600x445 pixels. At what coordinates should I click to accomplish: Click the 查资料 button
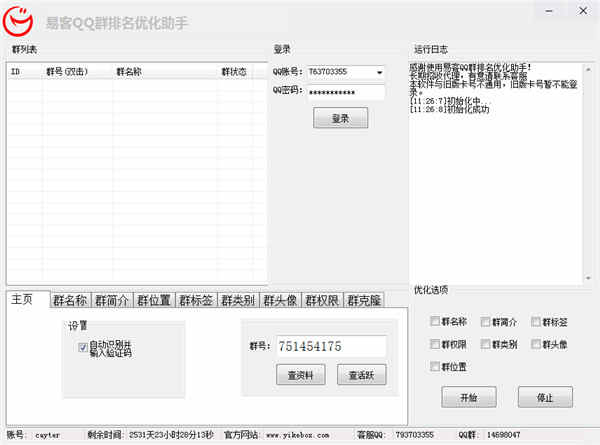tap(301, 375)
